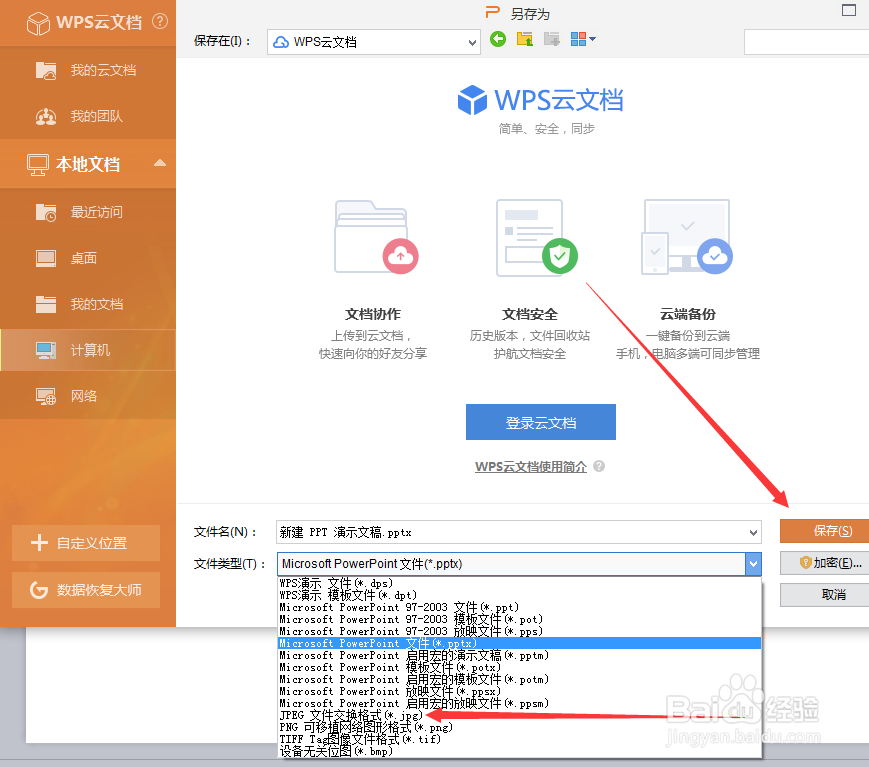Viewport: 869px width, 767px height.
Task: Click the WPS云文档 help question-mark icon
Action: click(x=160, y=21)
